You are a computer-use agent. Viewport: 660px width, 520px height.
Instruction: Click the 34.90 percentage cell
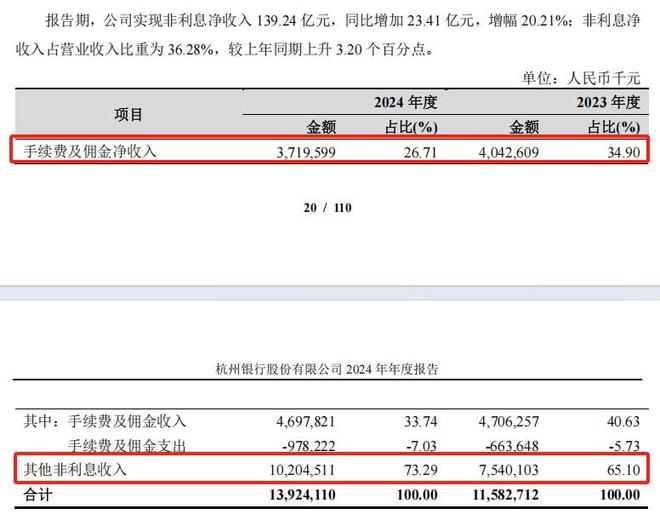coord(621,152)
